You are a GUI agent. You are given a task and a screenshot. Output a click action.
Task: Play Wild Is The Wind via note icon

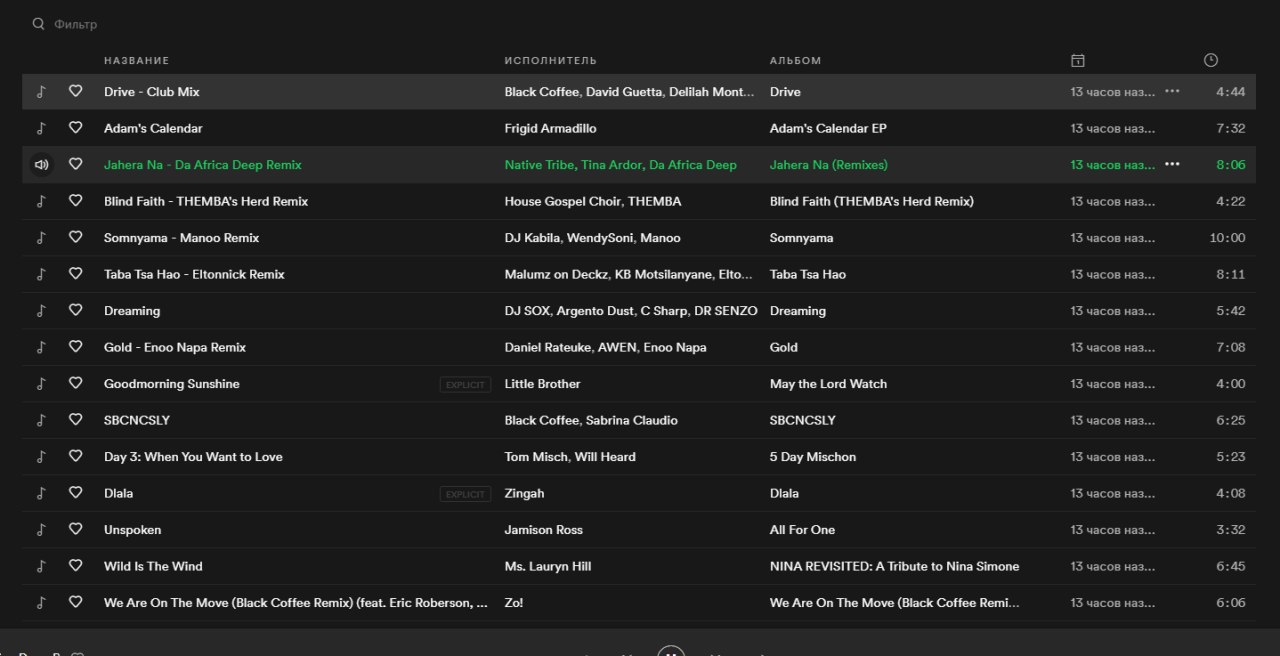[41, 566]
